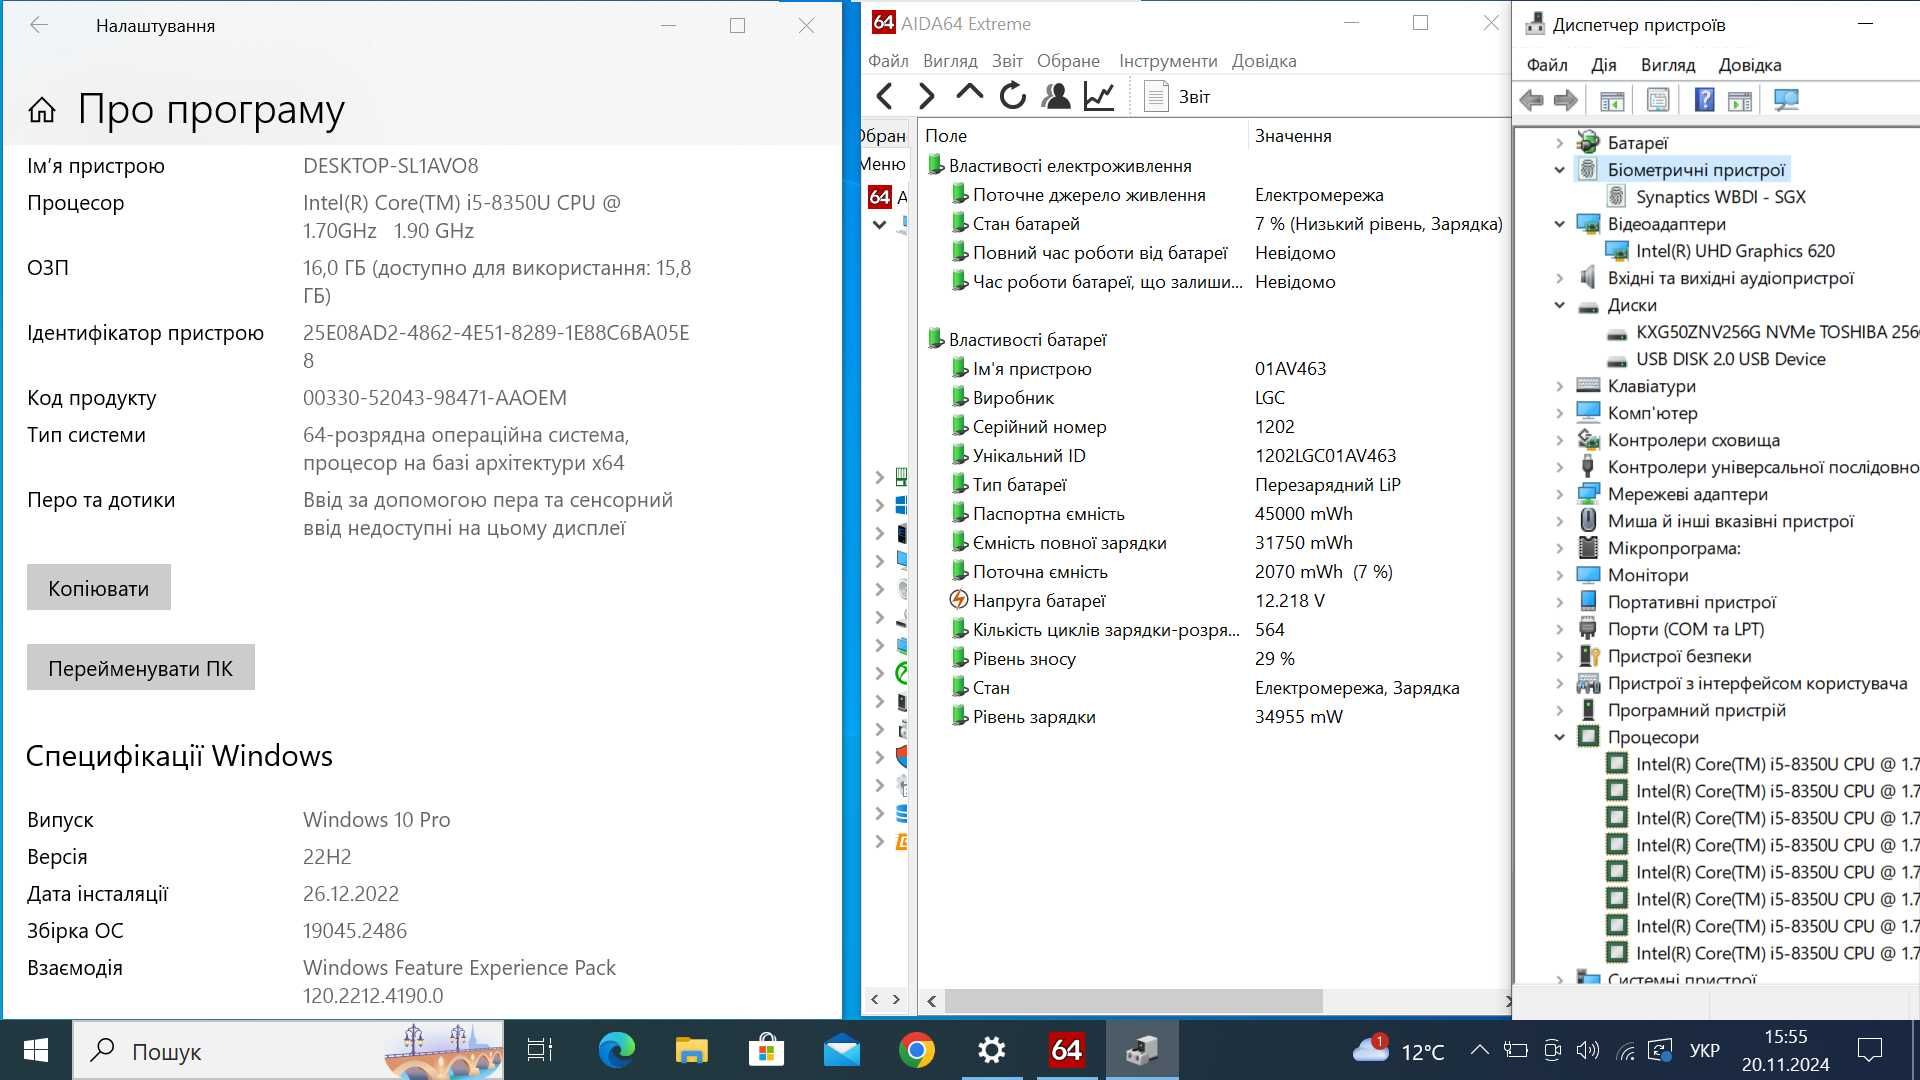Image resolution: width=1920 pixels, height=1080 pixels.
Task: Expand Клавіатури node
Action: [1559, 386]
